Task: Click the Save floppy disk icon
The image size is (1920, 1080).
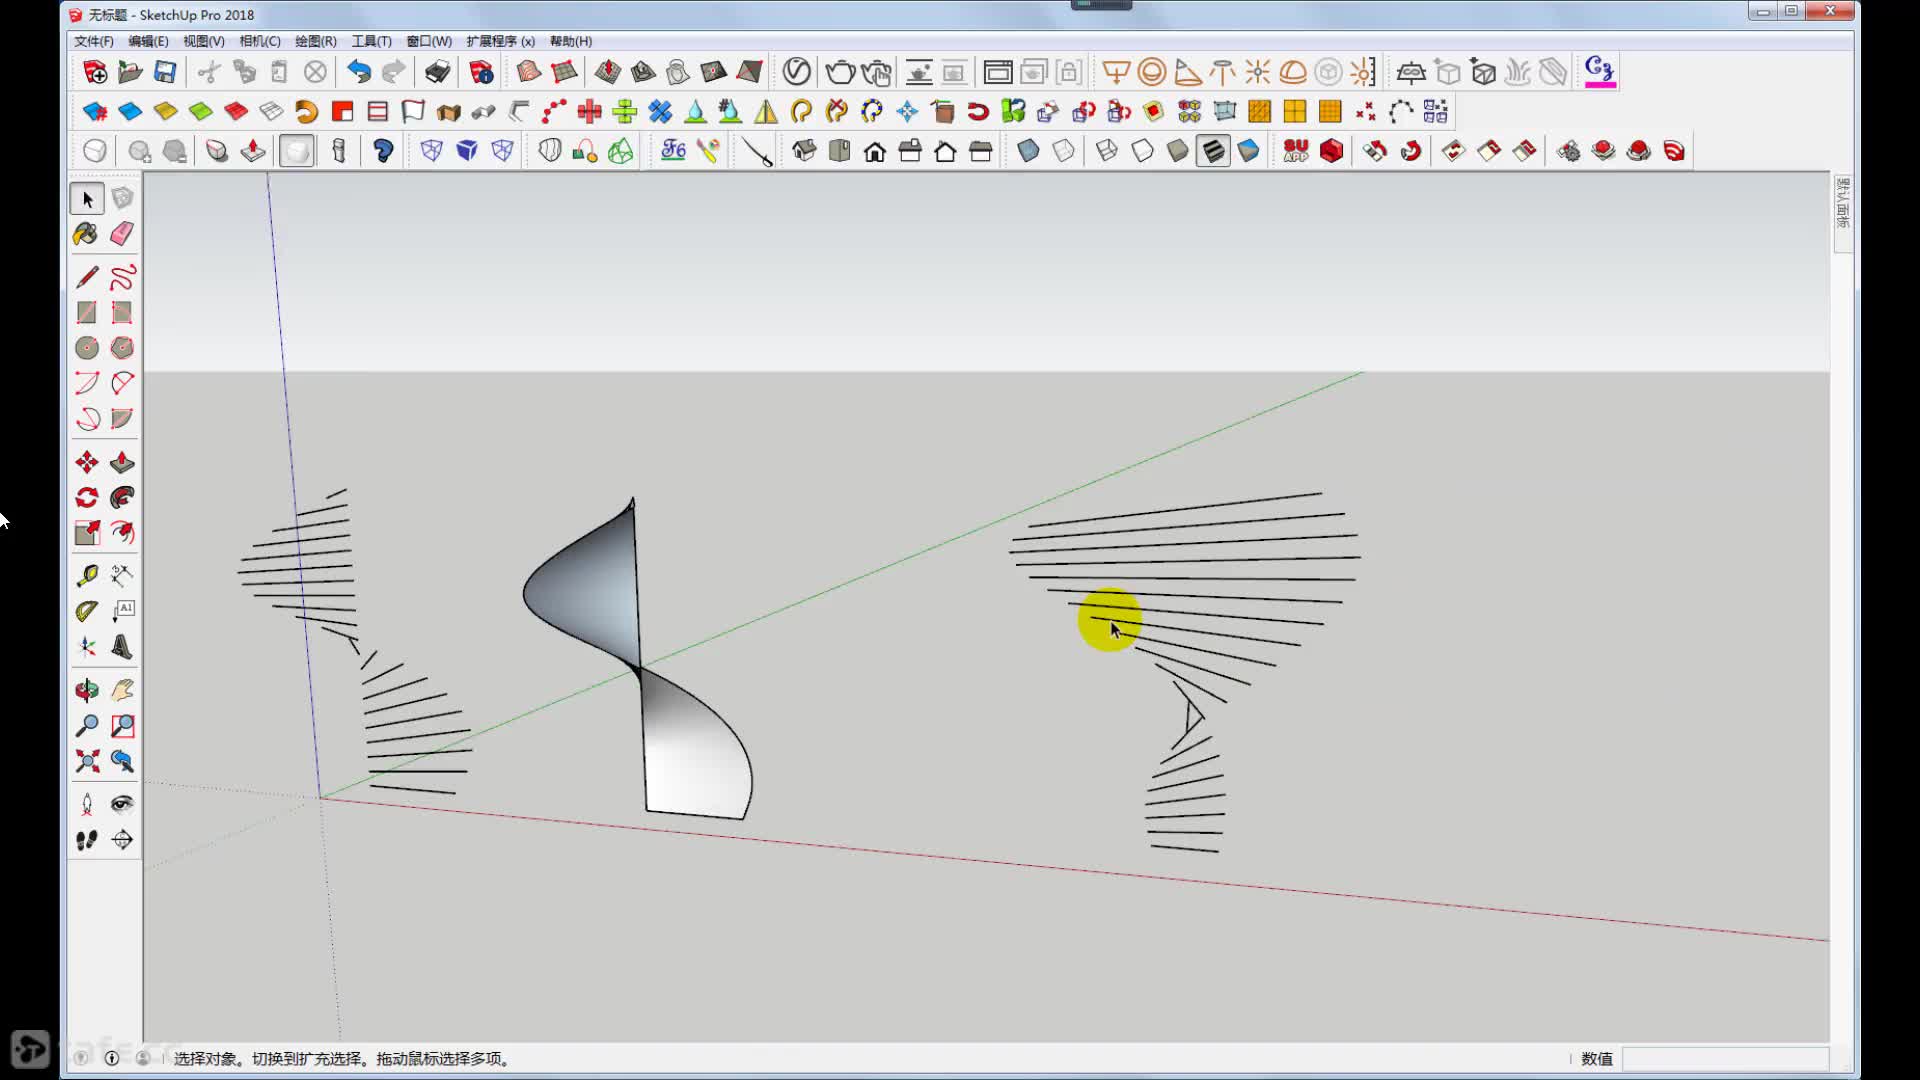Action: (165, 72)
